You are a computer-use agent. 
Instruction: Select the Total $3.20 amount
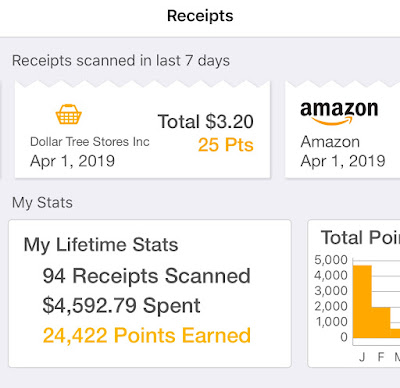[x=206, y=121]
